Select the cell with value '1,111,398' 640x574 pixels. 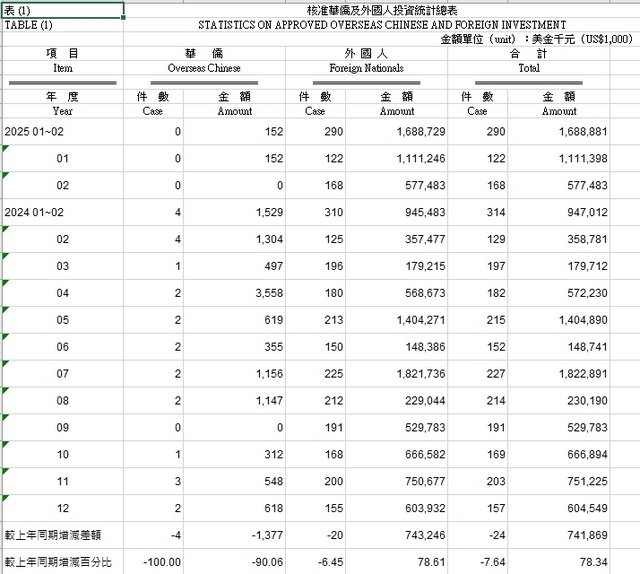pos(559,158)
